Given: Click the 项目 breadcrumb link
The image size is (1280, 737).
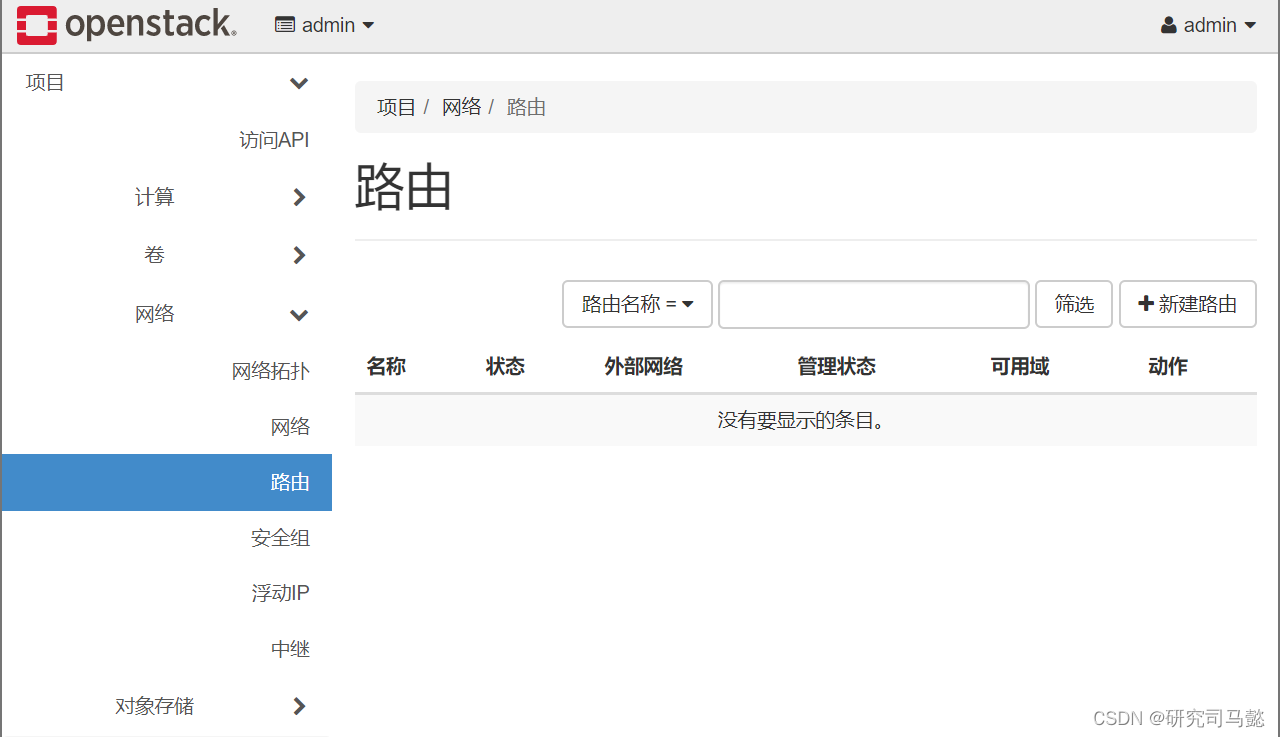Looking at the screenshot, I should point(396,107).
